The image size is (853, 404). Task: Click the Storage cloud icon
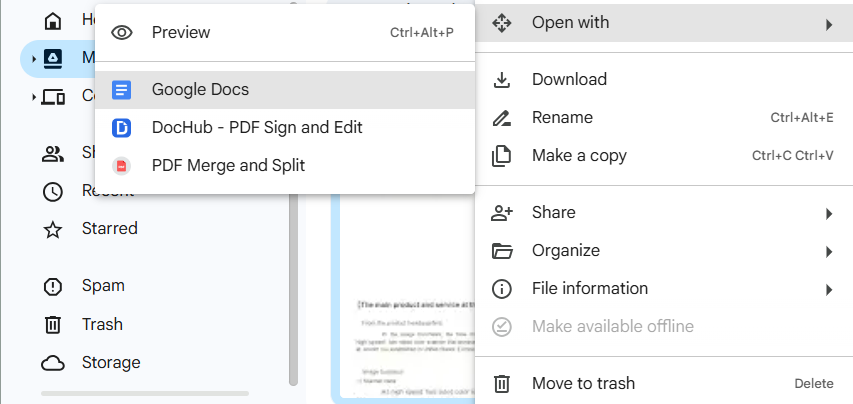pos(53,363)
